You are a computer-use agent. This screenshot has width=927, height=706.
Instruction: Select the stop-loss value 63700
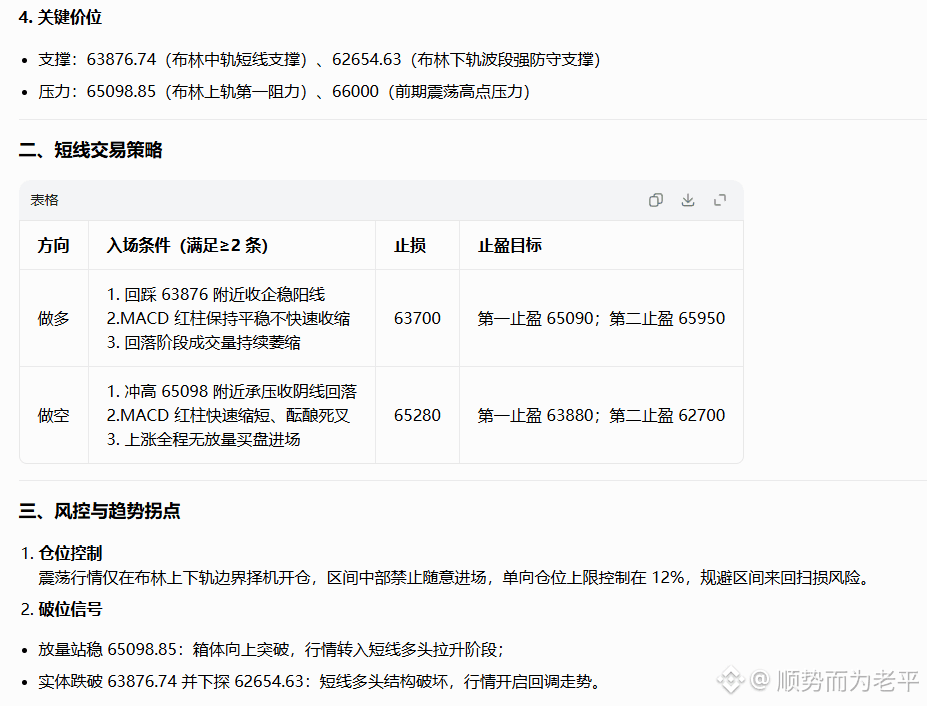417,318
